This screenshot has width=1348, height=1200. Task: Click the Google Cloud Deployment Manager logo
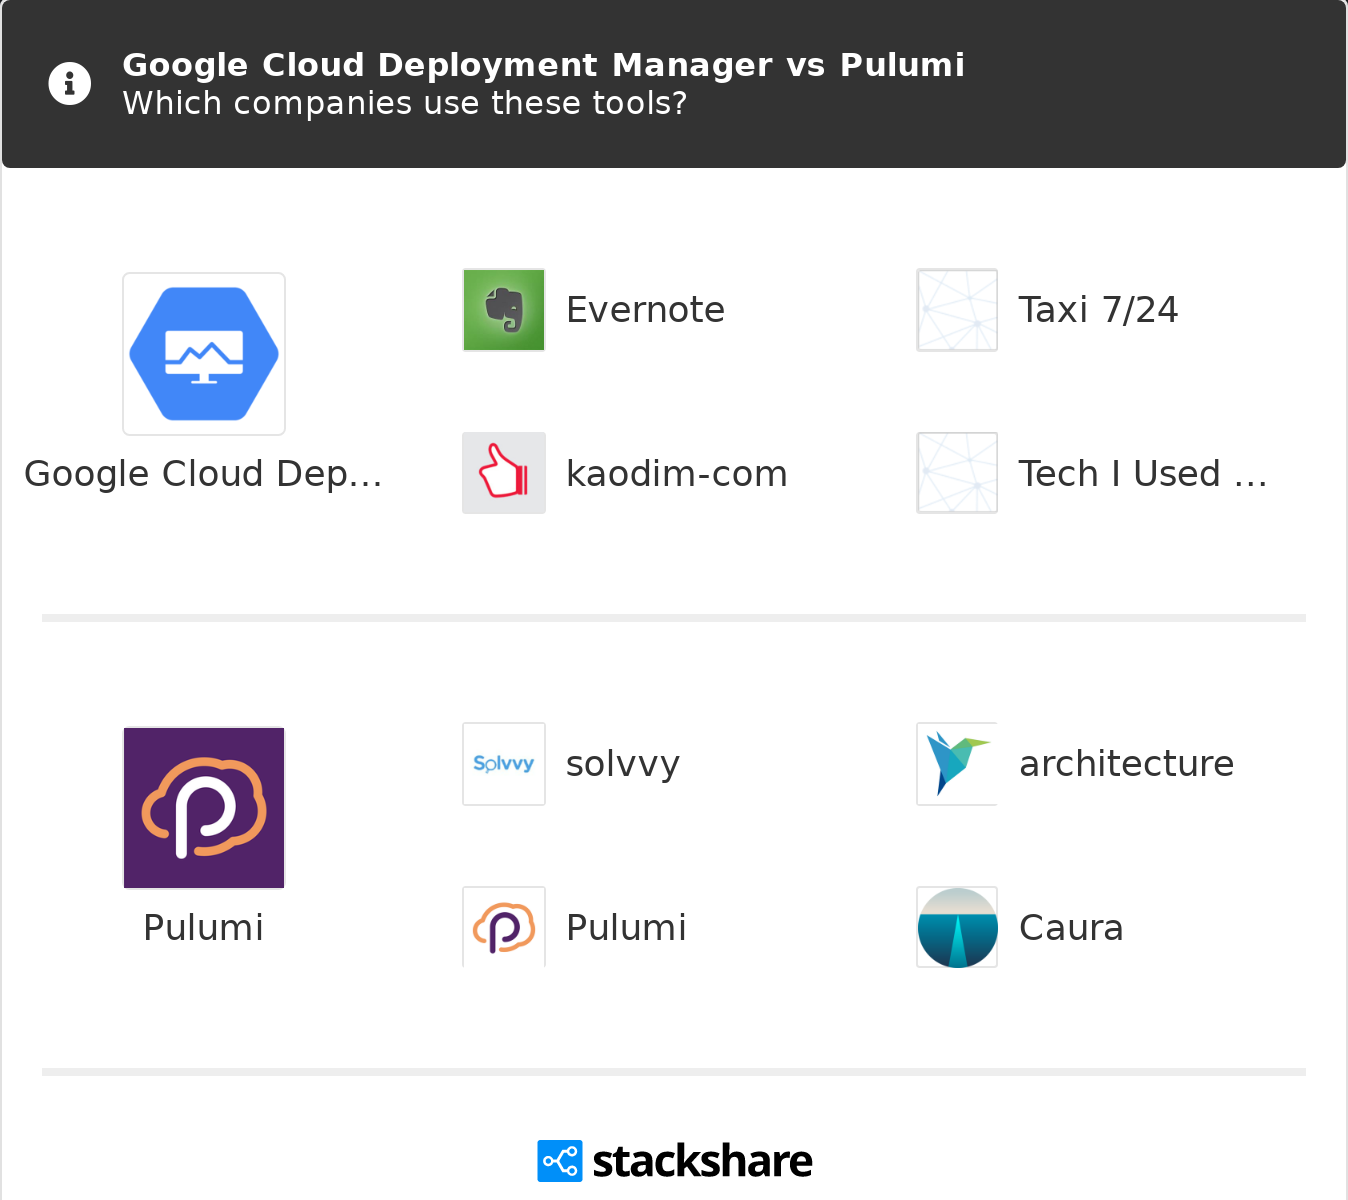pos(204,354)
